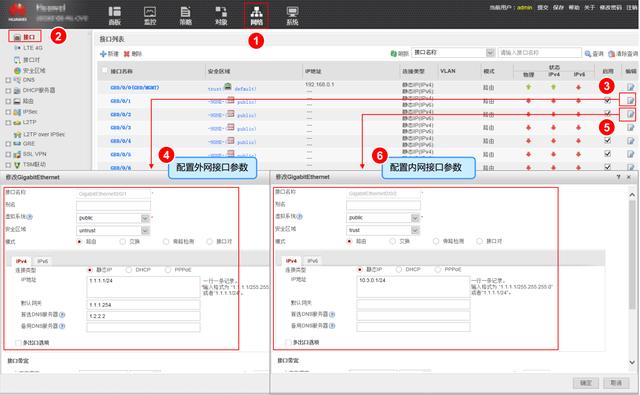Click the 新建 plus icon above interface list
The image size is (640, 395).
[103, 54]
